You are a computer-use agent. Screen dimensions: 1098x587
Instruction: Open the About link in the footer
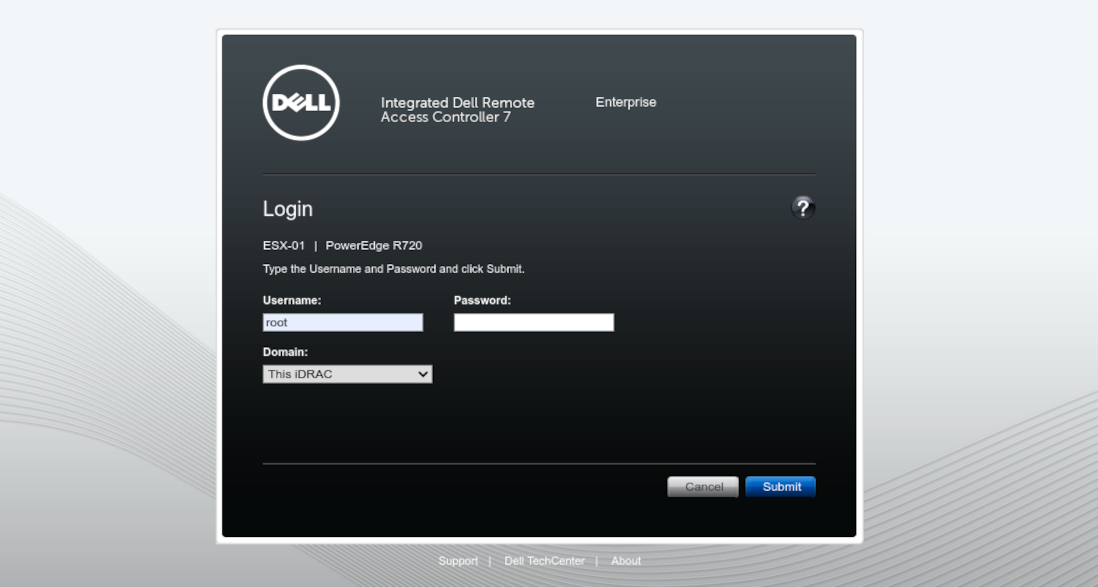point(626,561)
